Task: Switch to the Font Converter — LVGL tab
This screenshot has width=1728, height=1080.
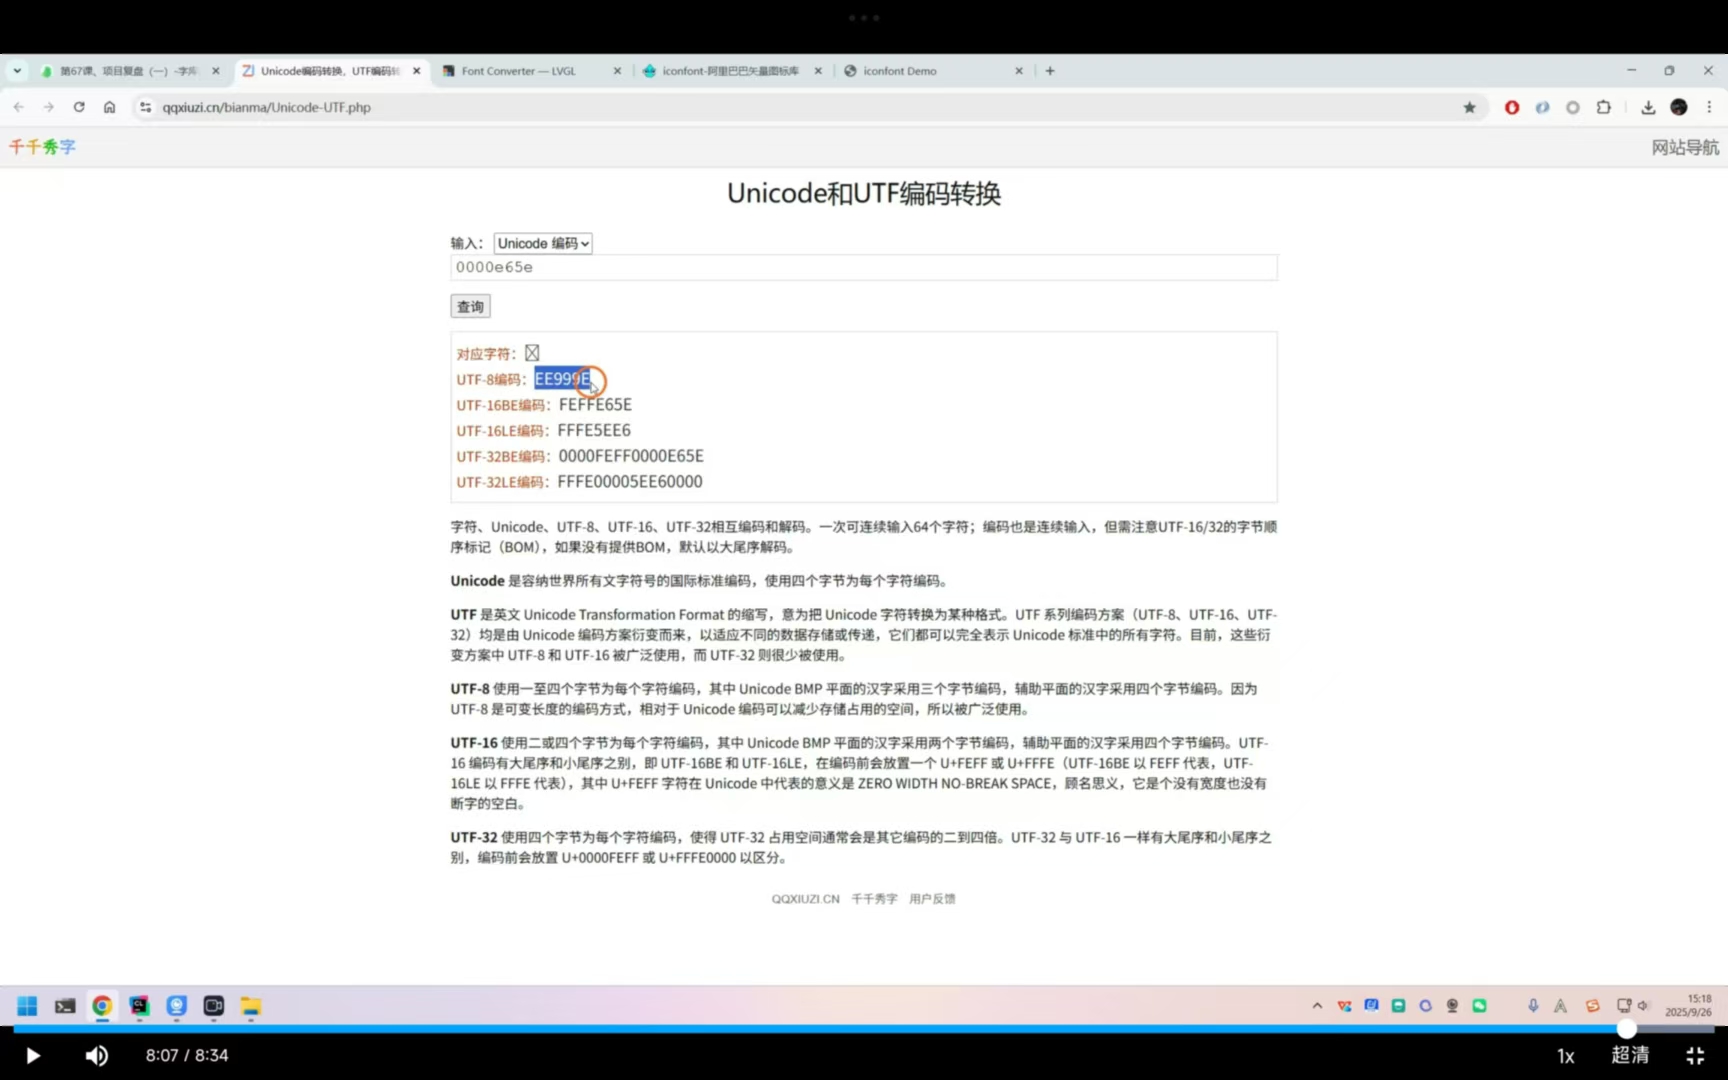Action: coord(530,71)
